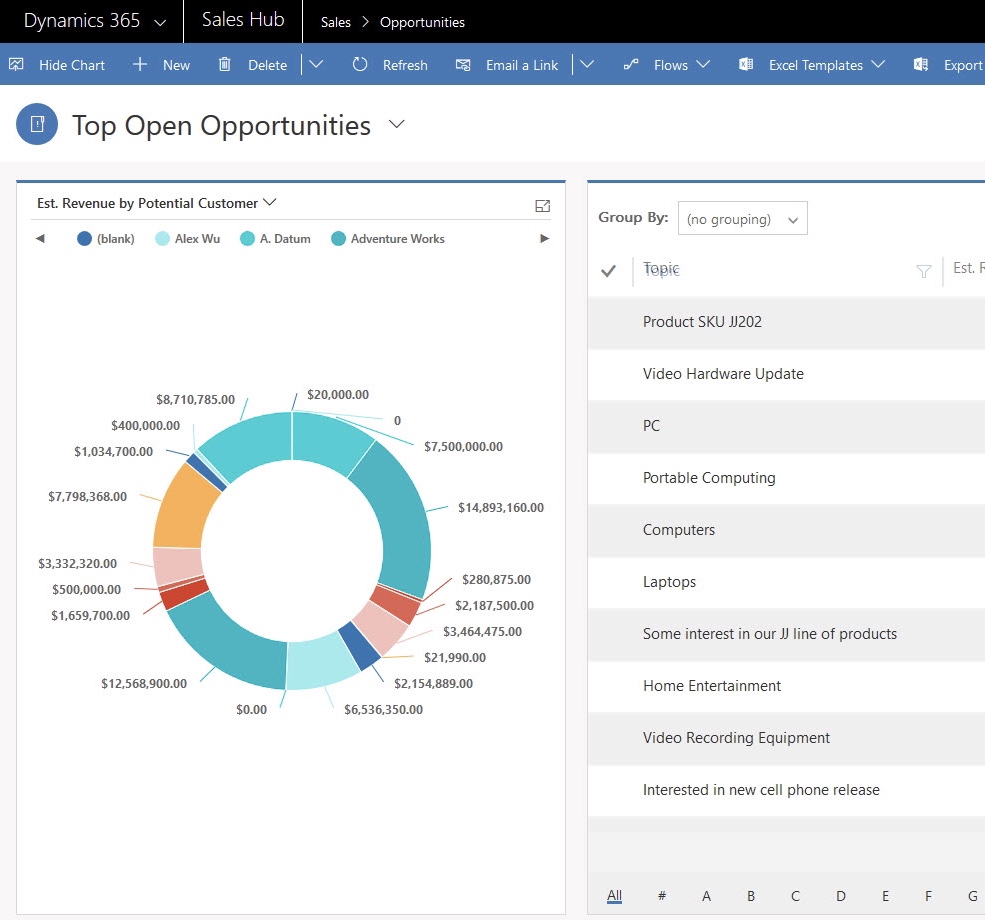Click Opportunities in the breadcrumb

(x=422, y=22)
